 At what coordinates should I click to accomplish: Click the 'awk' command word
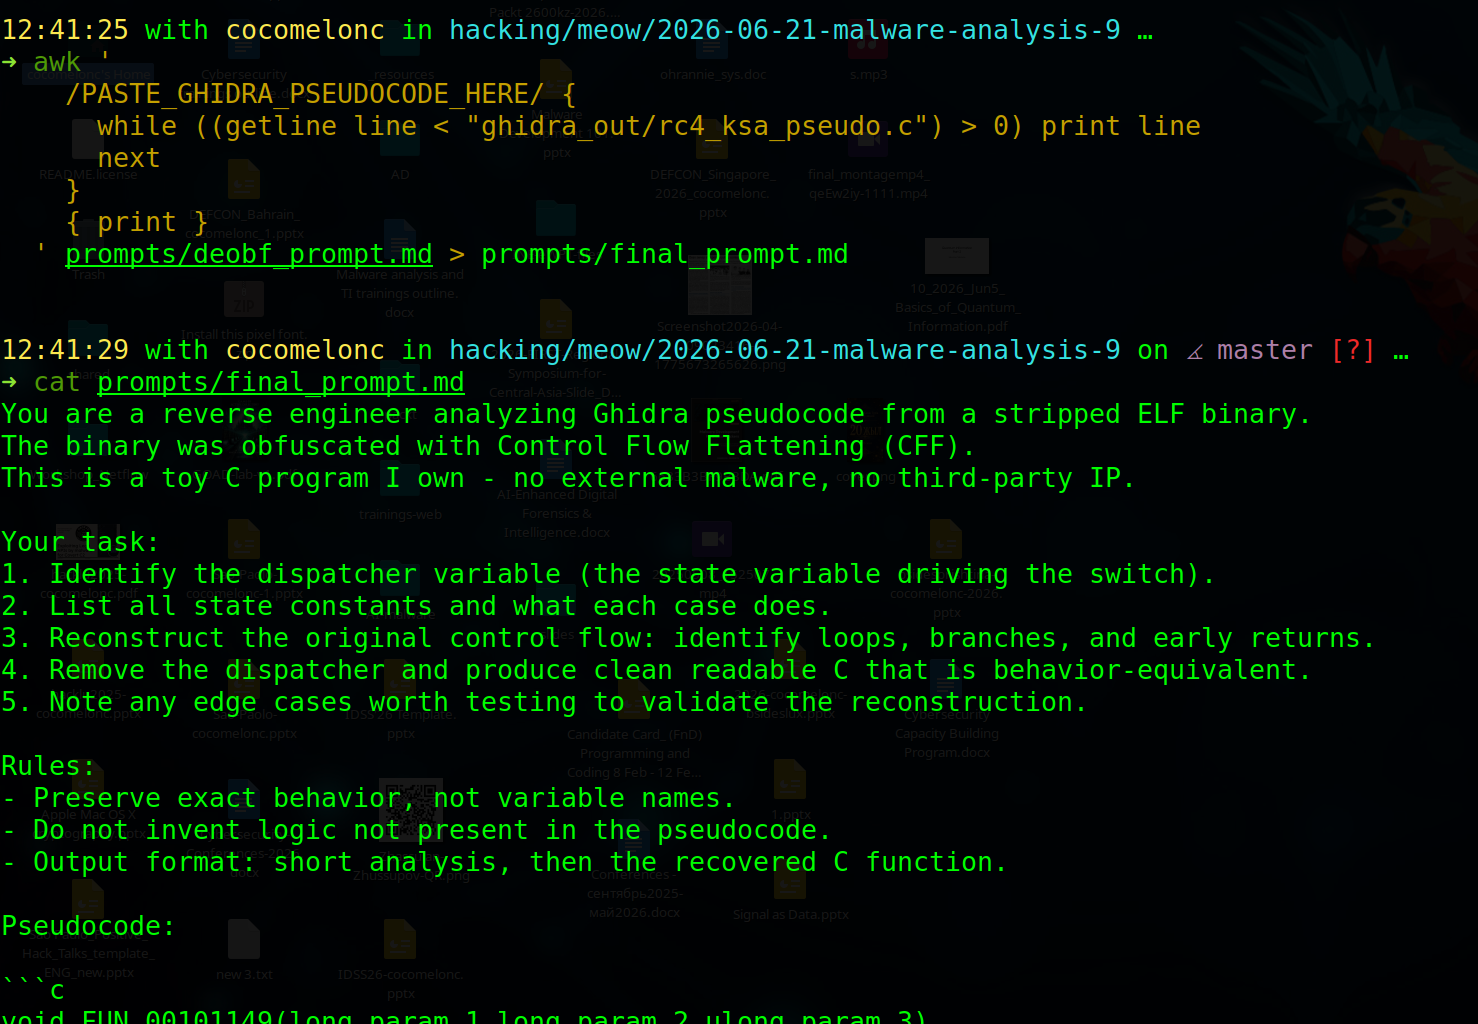pyautogui.click(x=57, y=62)
